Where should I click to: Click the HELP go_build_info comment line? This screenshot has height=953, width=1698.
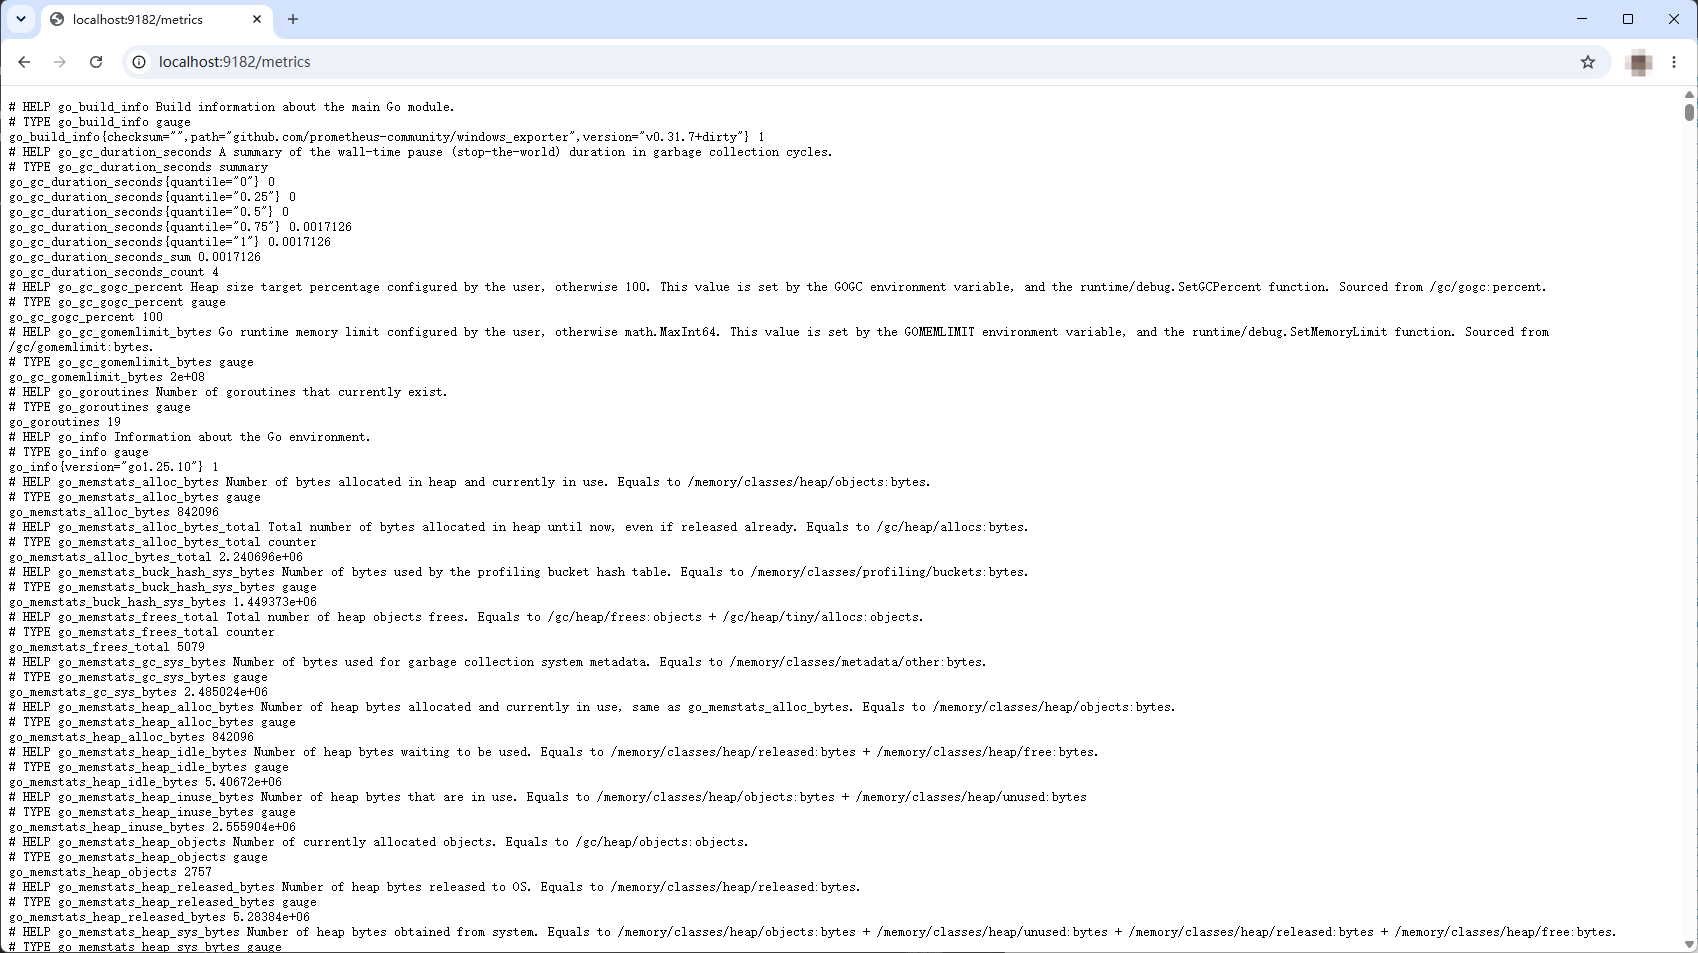232,107
